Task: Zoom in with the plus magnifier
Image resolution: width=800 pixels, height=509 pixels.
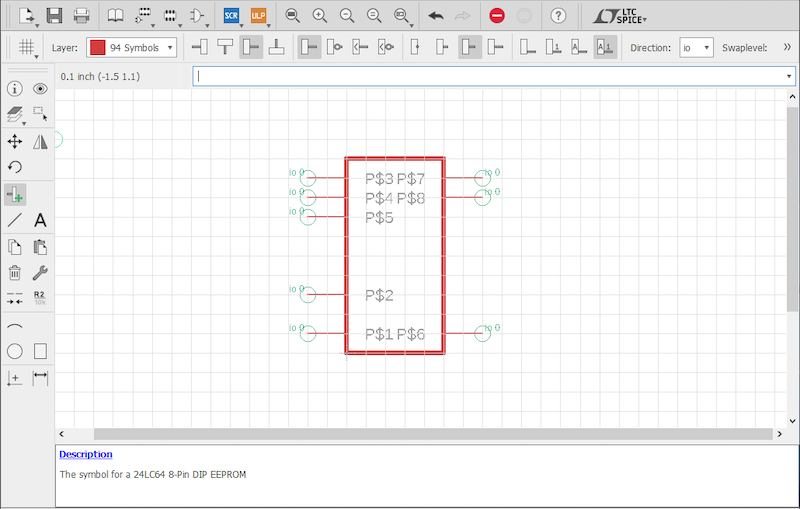Action: tap(320, 16)
